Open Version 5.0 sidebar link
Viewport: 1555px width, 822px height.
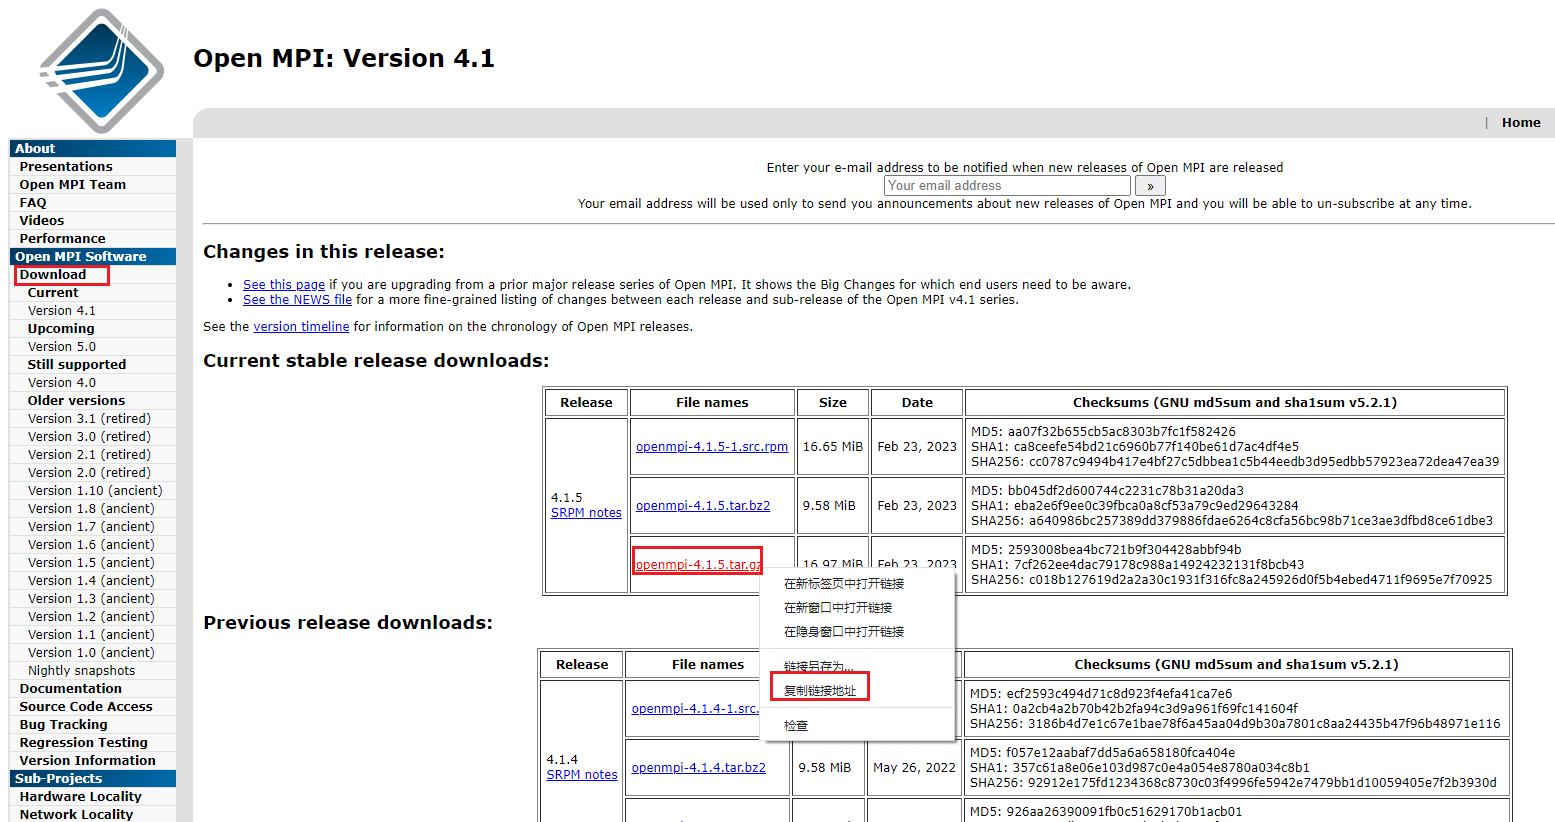click(62, 347)
